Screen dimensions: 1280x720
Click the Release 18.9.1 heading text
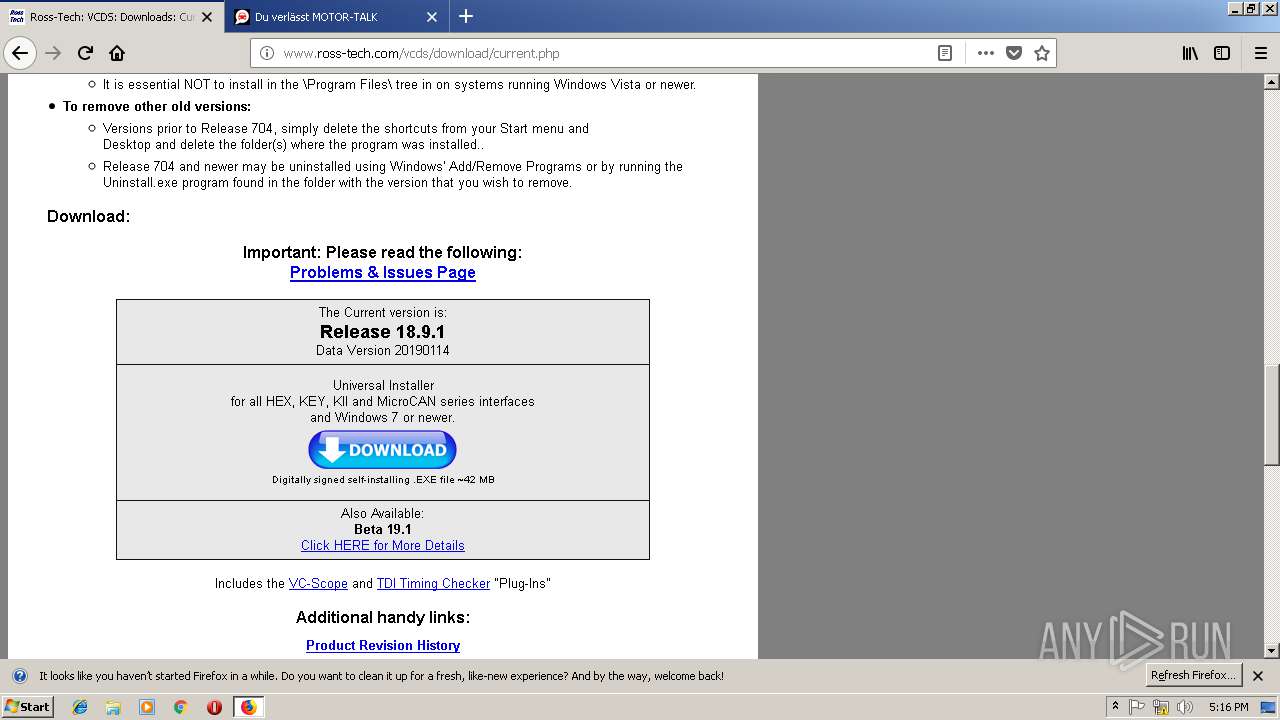382,331
